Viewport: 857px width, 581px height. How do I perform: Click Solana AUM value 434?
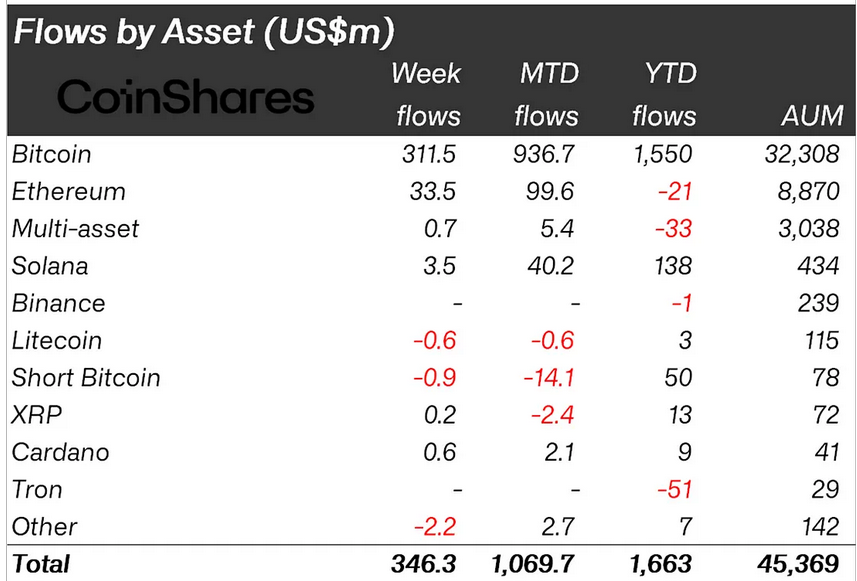click(x=818, y=266)
